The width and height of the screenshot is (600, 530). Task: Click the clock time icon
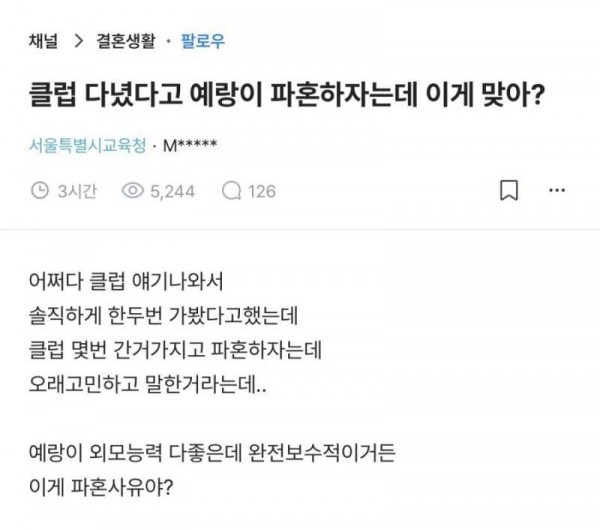pyautogui.click(x=40, y=191)
